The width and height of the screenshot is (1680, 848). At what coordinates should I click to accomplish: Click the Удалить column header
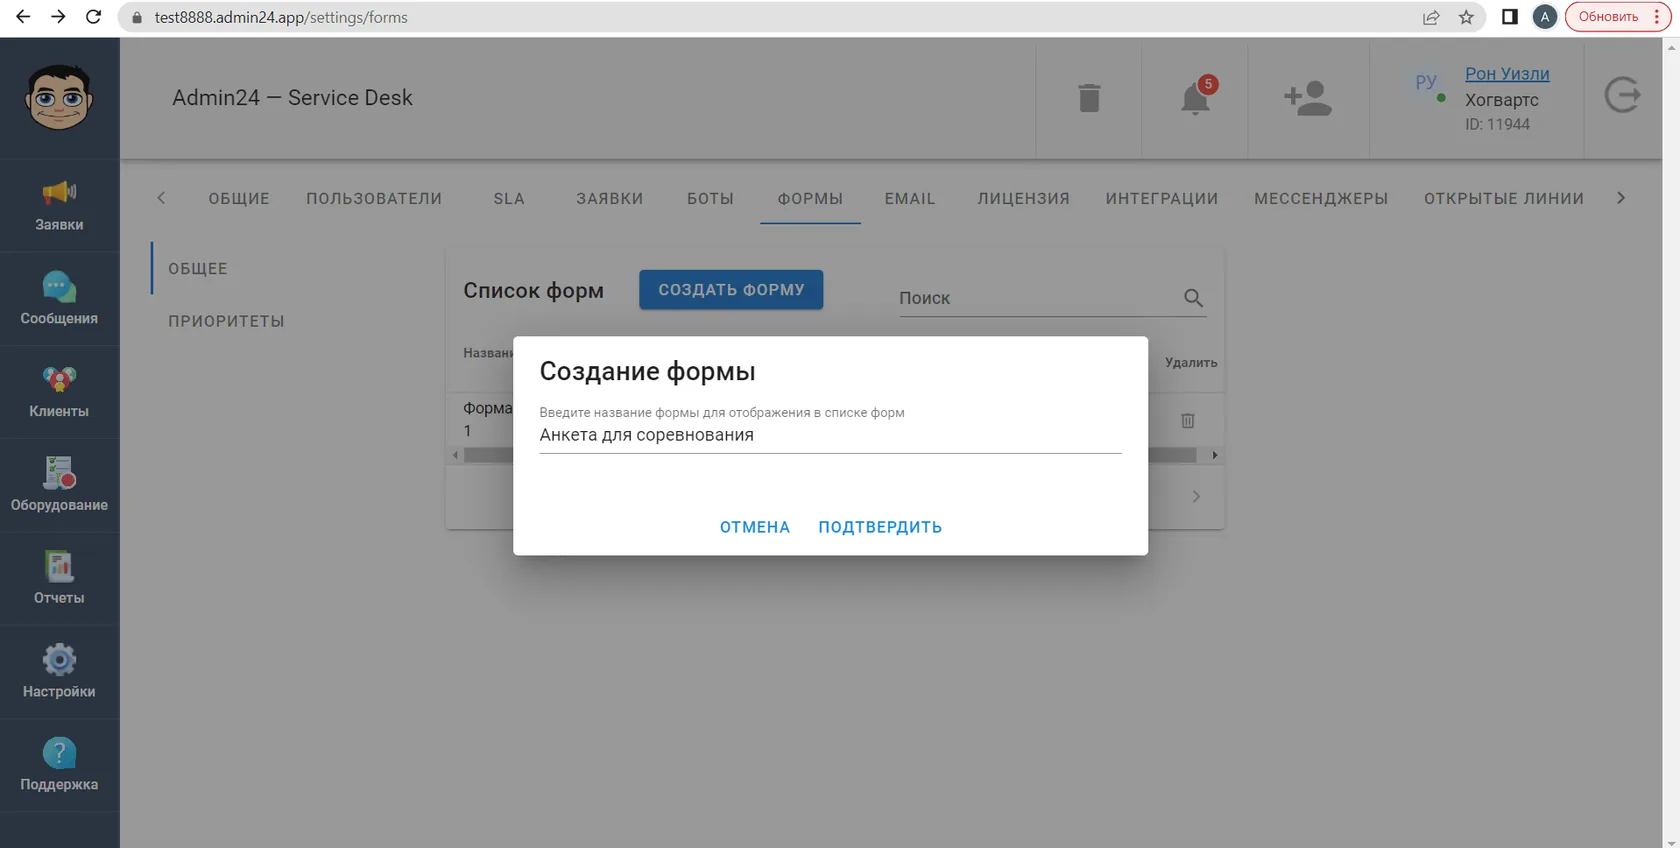pyautogui.click(x=1191, y=362)
